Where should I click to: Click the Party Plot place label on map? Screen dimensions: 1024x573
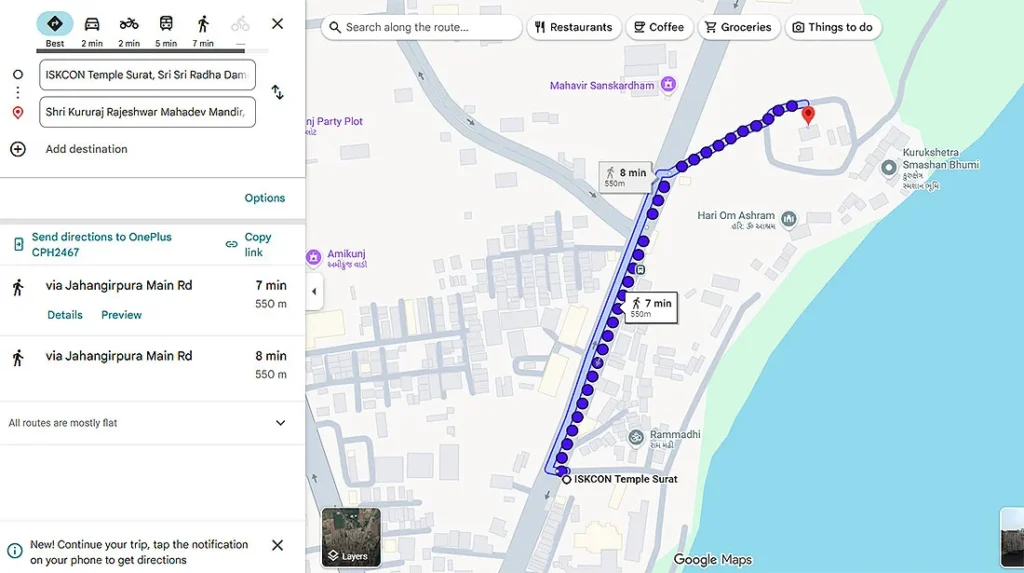click(334, 122)
